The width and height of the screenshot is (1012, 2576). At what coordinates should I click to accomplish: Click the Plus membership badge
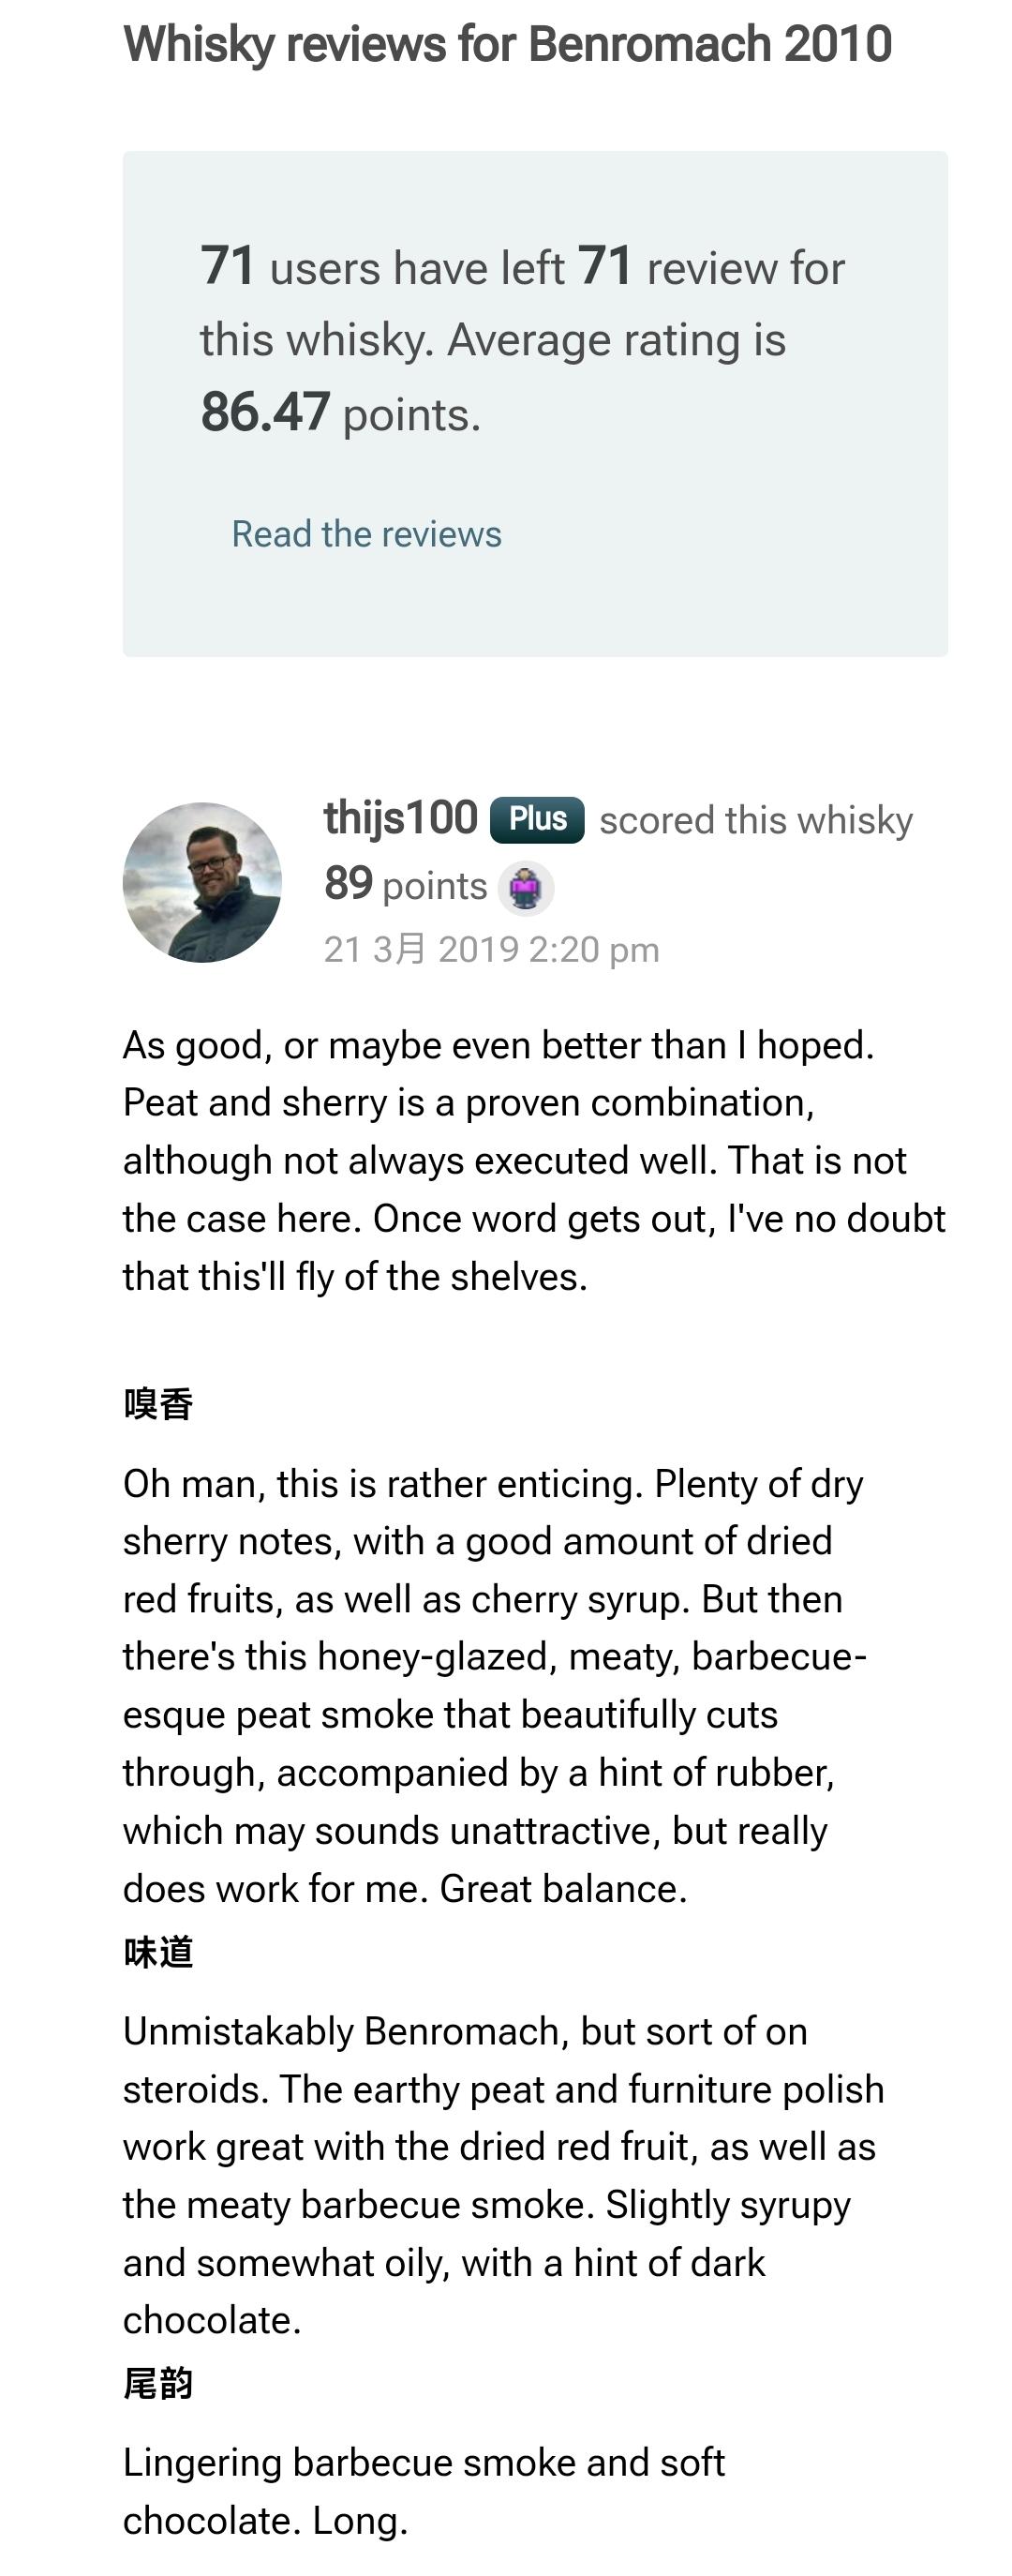pos(537,820)
